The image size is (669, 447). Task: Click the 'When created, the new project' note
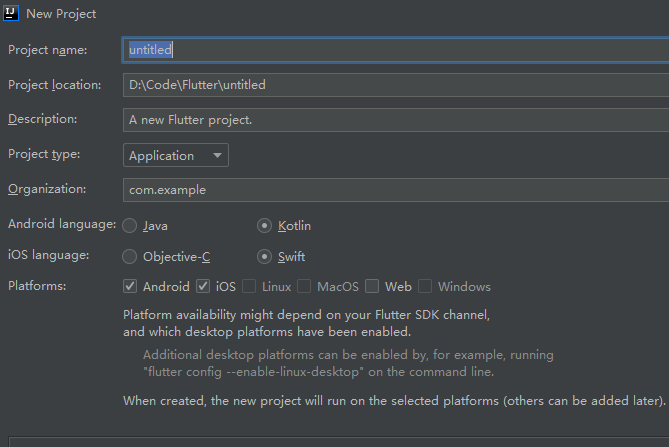(394, 401)
